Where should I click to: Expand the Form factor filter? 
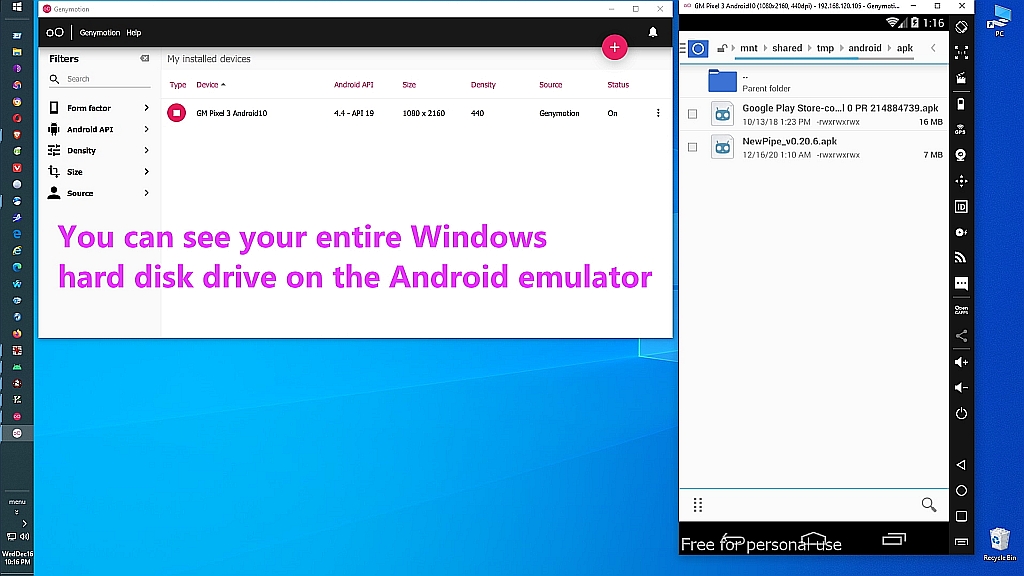tap(99, 108)
